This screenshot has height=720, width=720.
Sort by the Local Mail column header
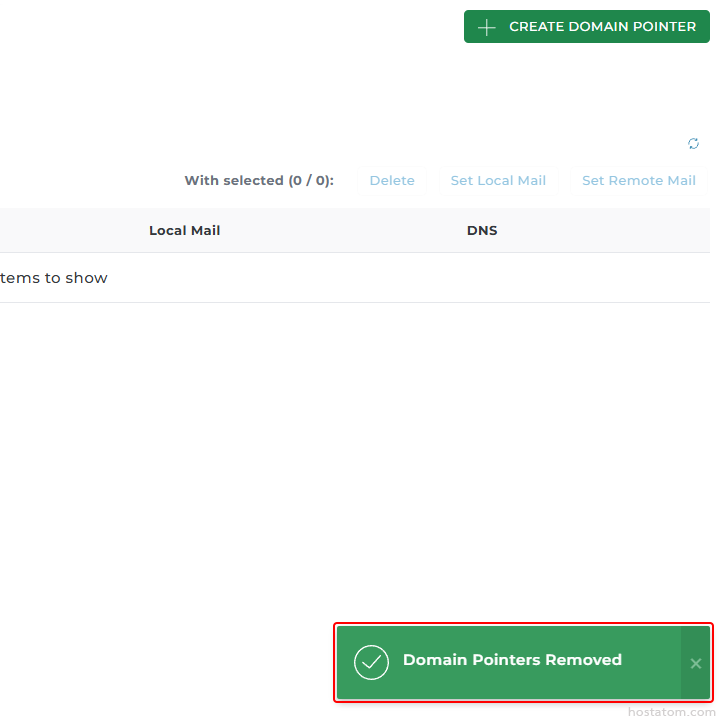tap(184, 231)
